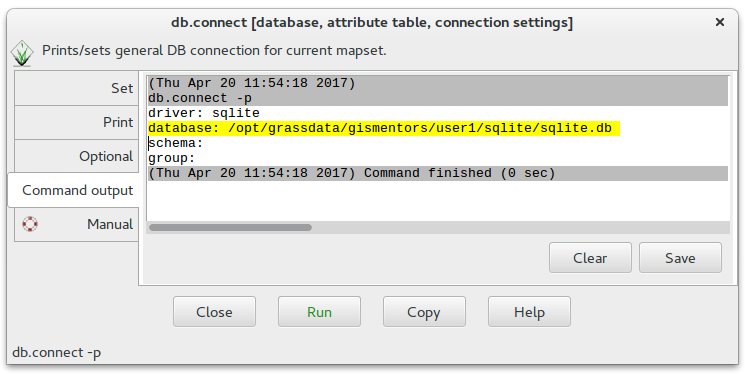Close the db.connect dialog with X
This screenshot has width=751, height=375.
click(x=719, y=22)
